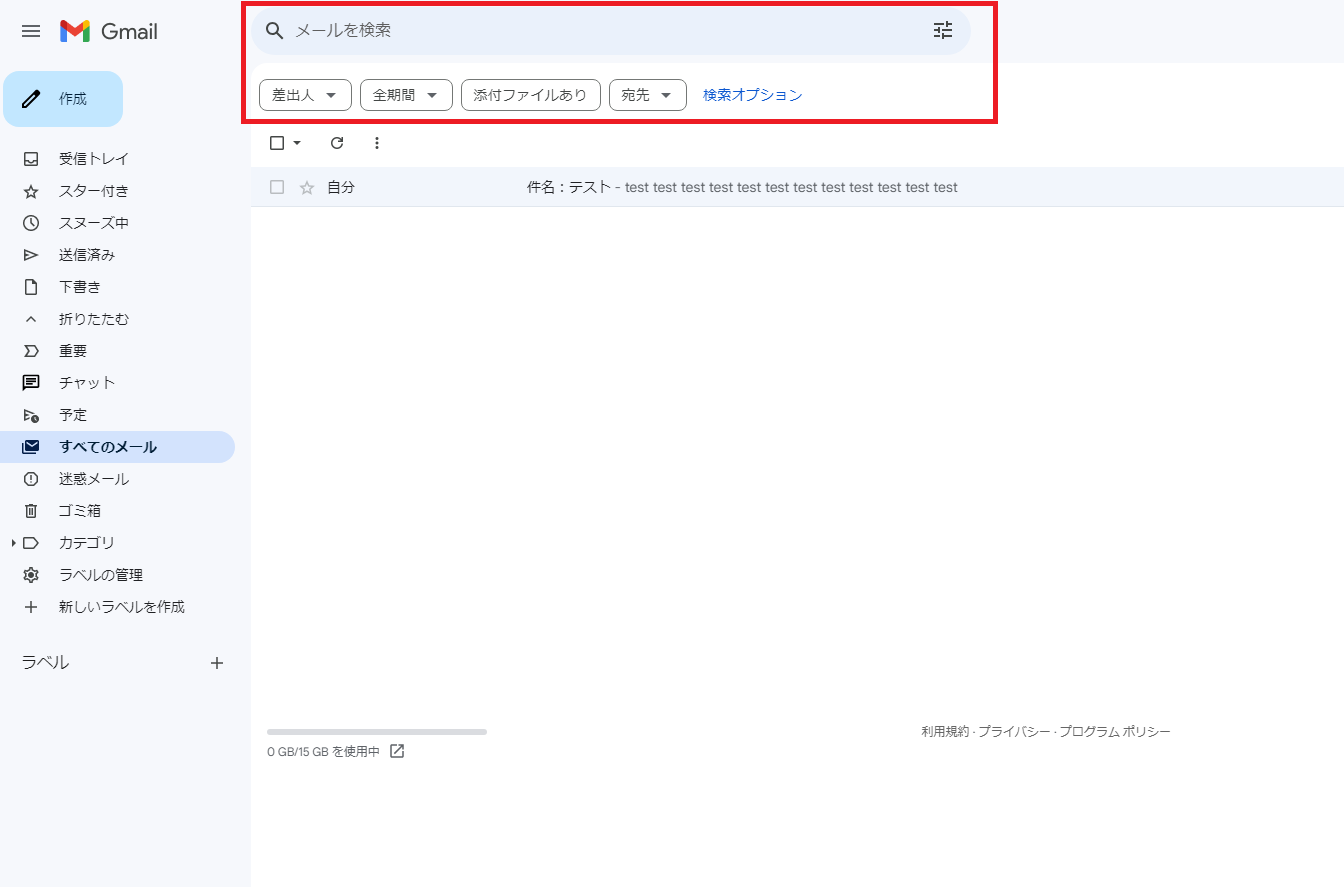This screenshot has height=887, width=1344.
Task: Open the three-dot more options menu
Action: pos(377,143)
